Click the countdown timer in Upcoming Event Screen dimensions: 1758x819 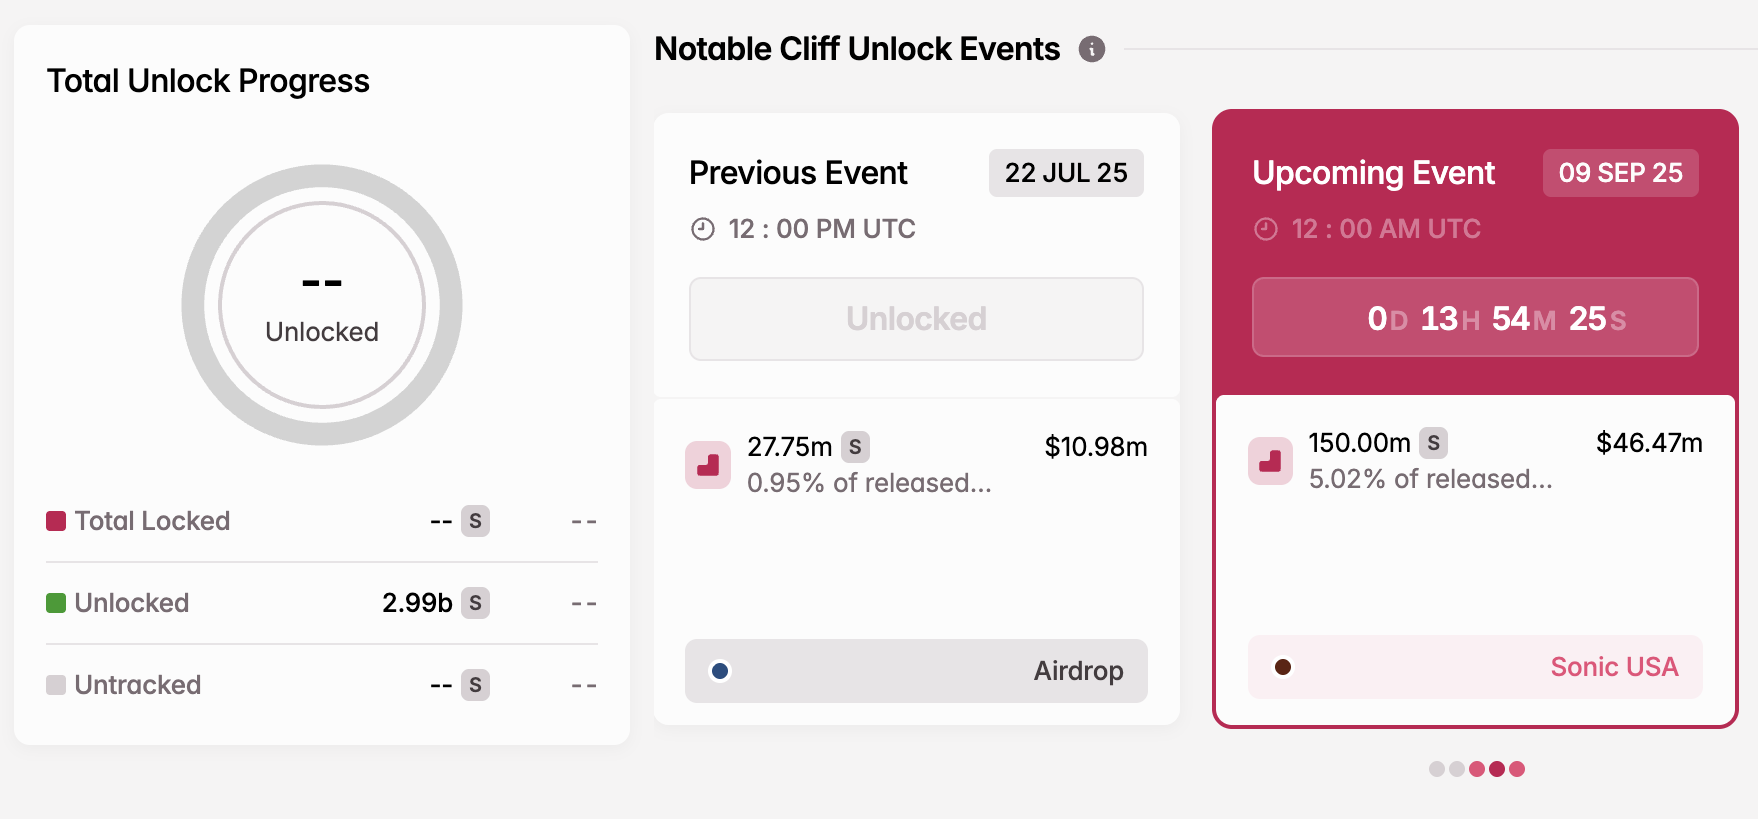pos(1475,317)
